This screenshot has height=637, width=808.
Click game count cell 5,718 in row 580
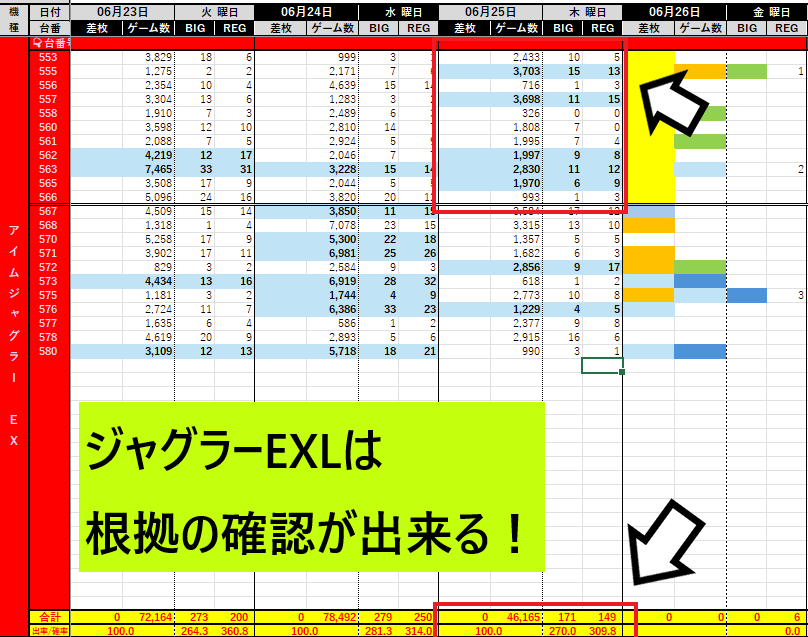(332, 351)
